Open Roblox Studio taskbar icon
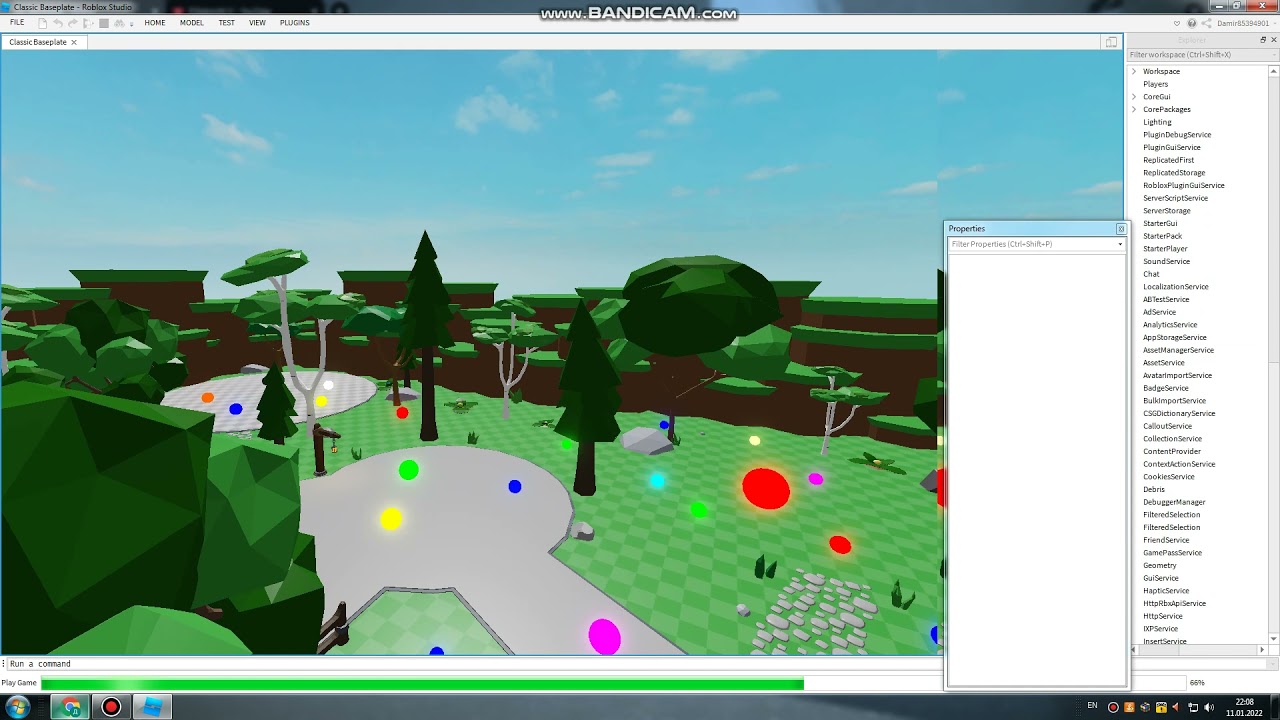The height and width of the screenshot is (720, 1280). 152,707
